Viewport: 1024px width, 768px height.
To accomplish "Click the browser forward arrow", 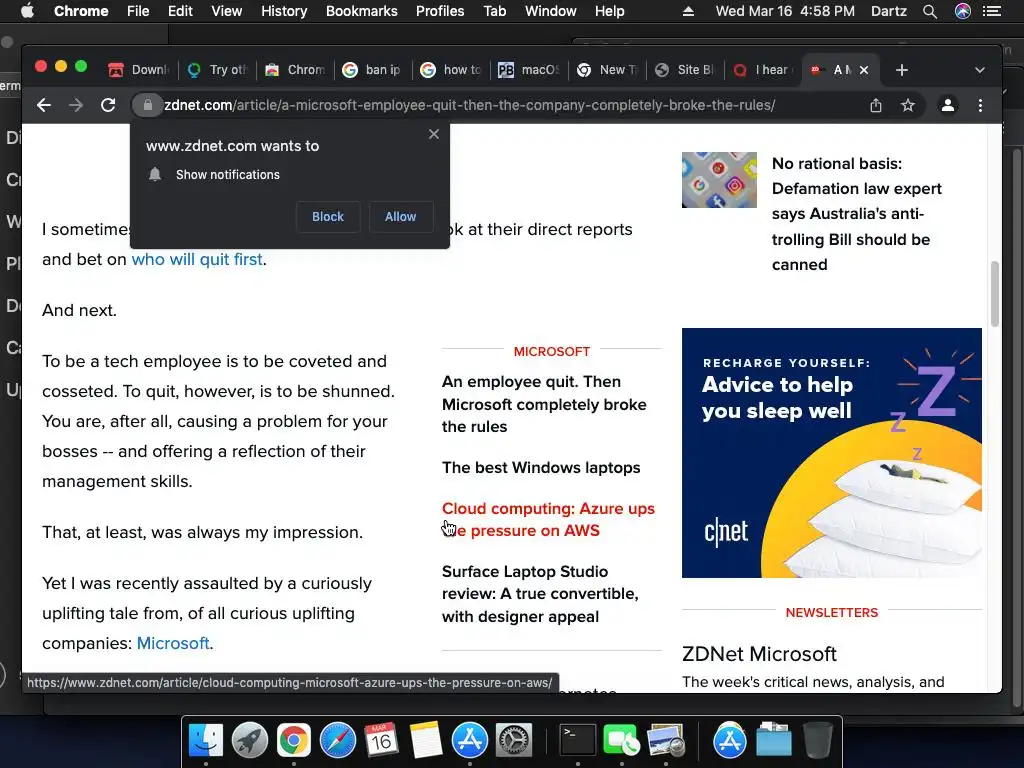I will pos(76,105).
